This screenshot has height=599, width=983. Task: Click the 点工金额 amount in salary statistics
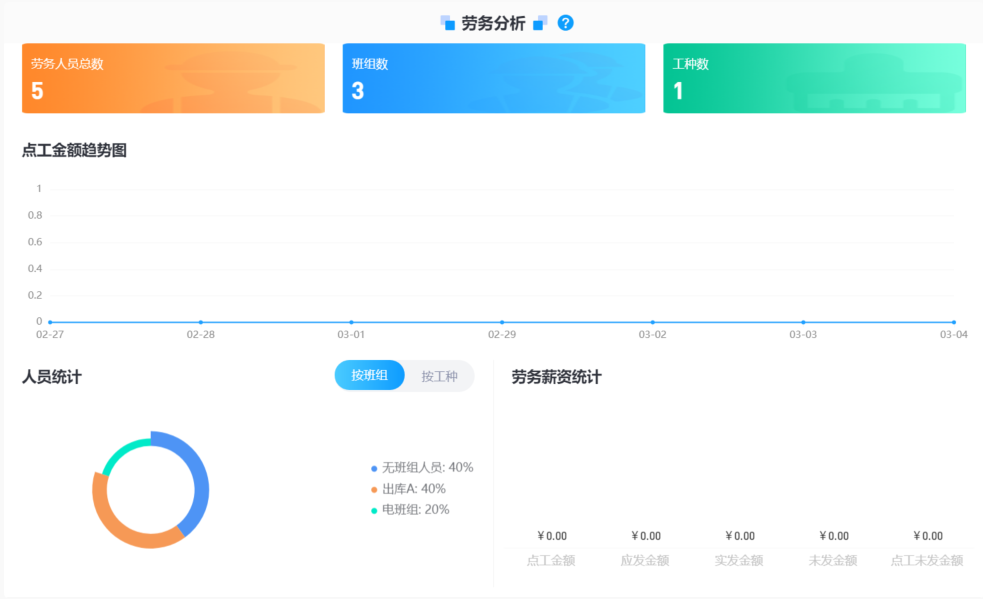pyautogui.click(x=552, y=536)
